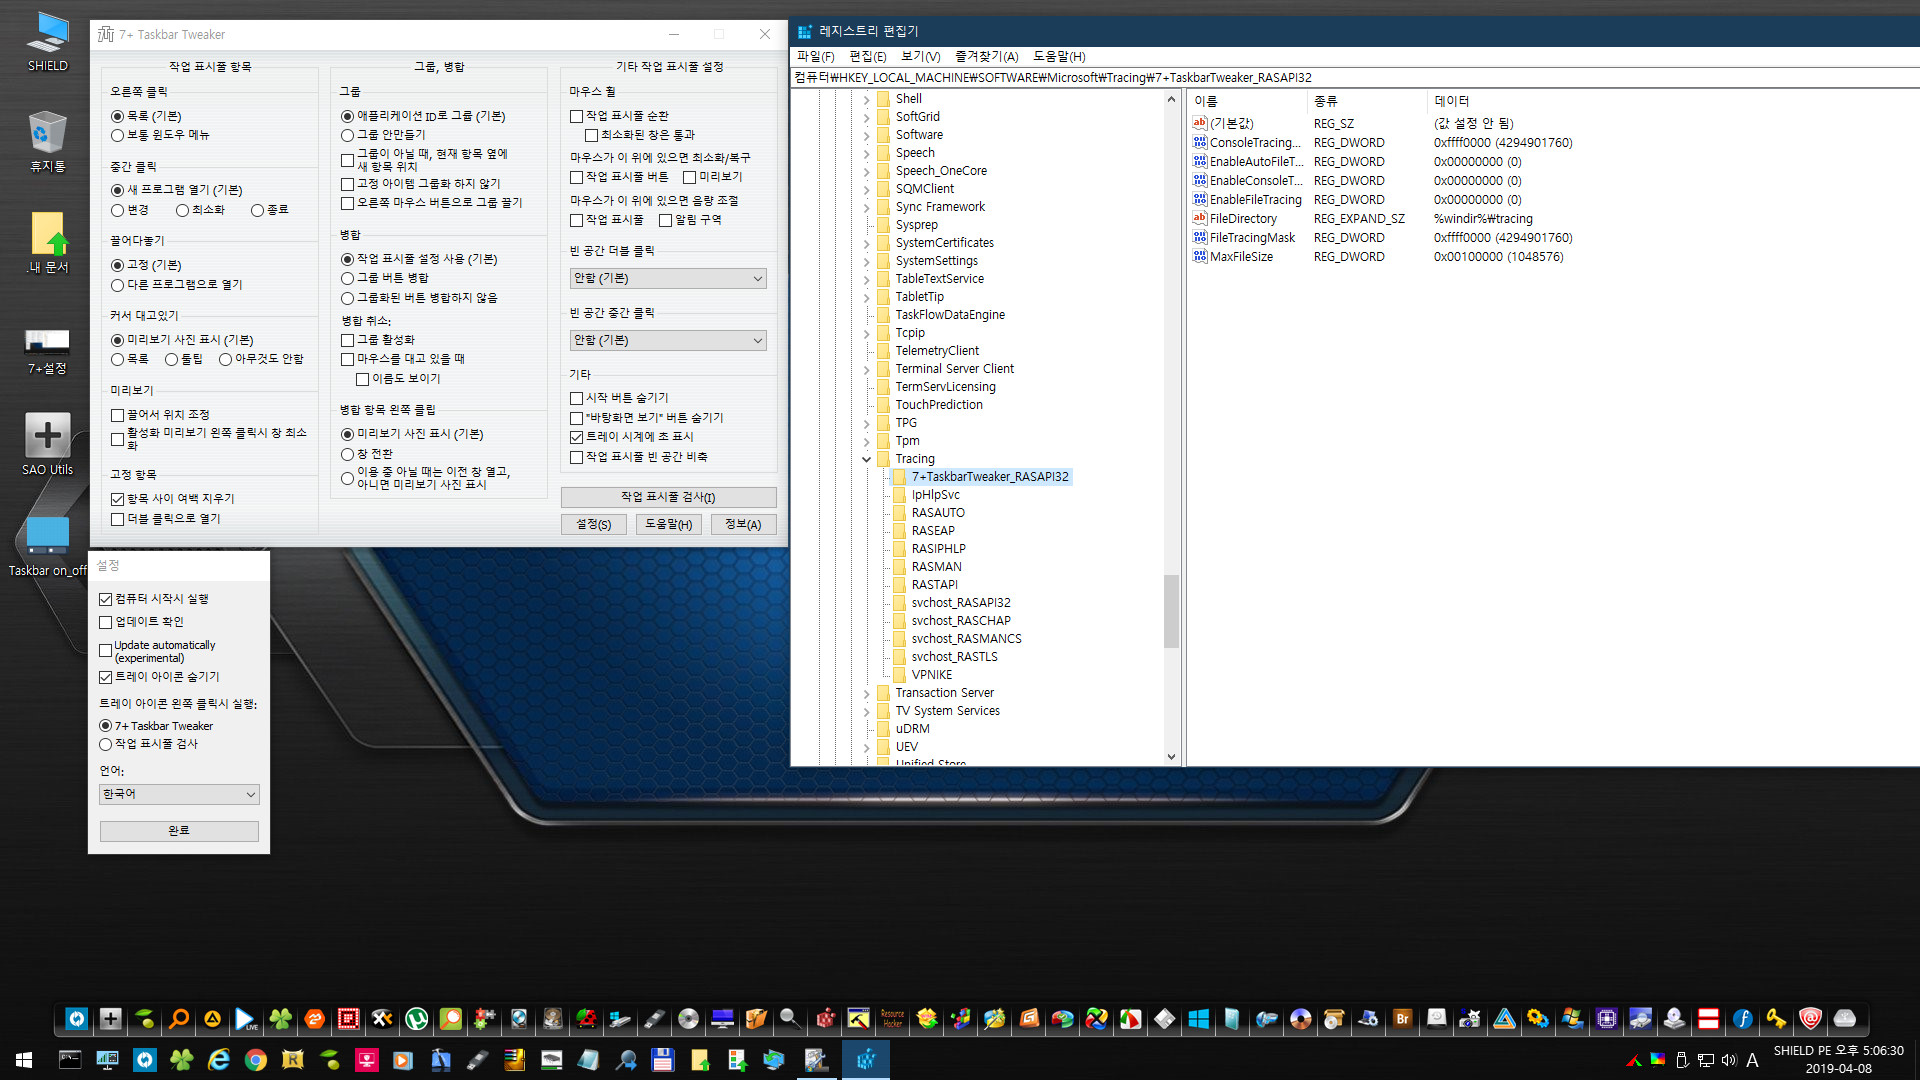
Task: Open 보기(V) menu in Registry Editor
Action: pos(920,56)
